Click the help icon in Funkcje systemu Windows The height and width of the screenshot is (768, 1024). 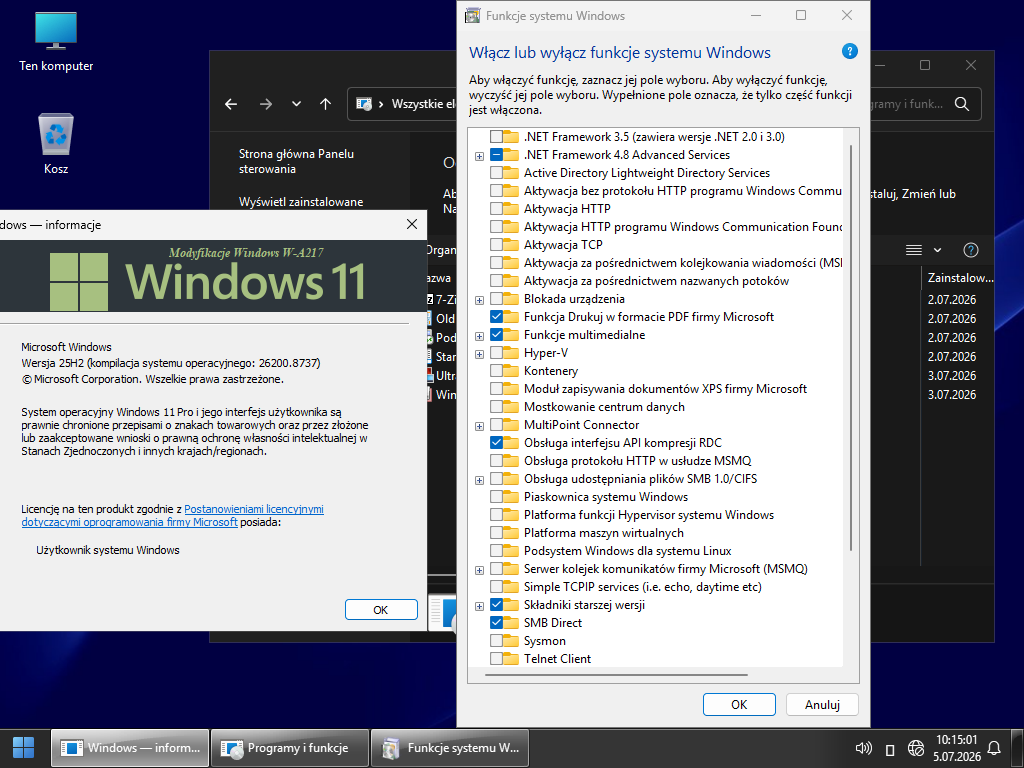tap(849, 52)
